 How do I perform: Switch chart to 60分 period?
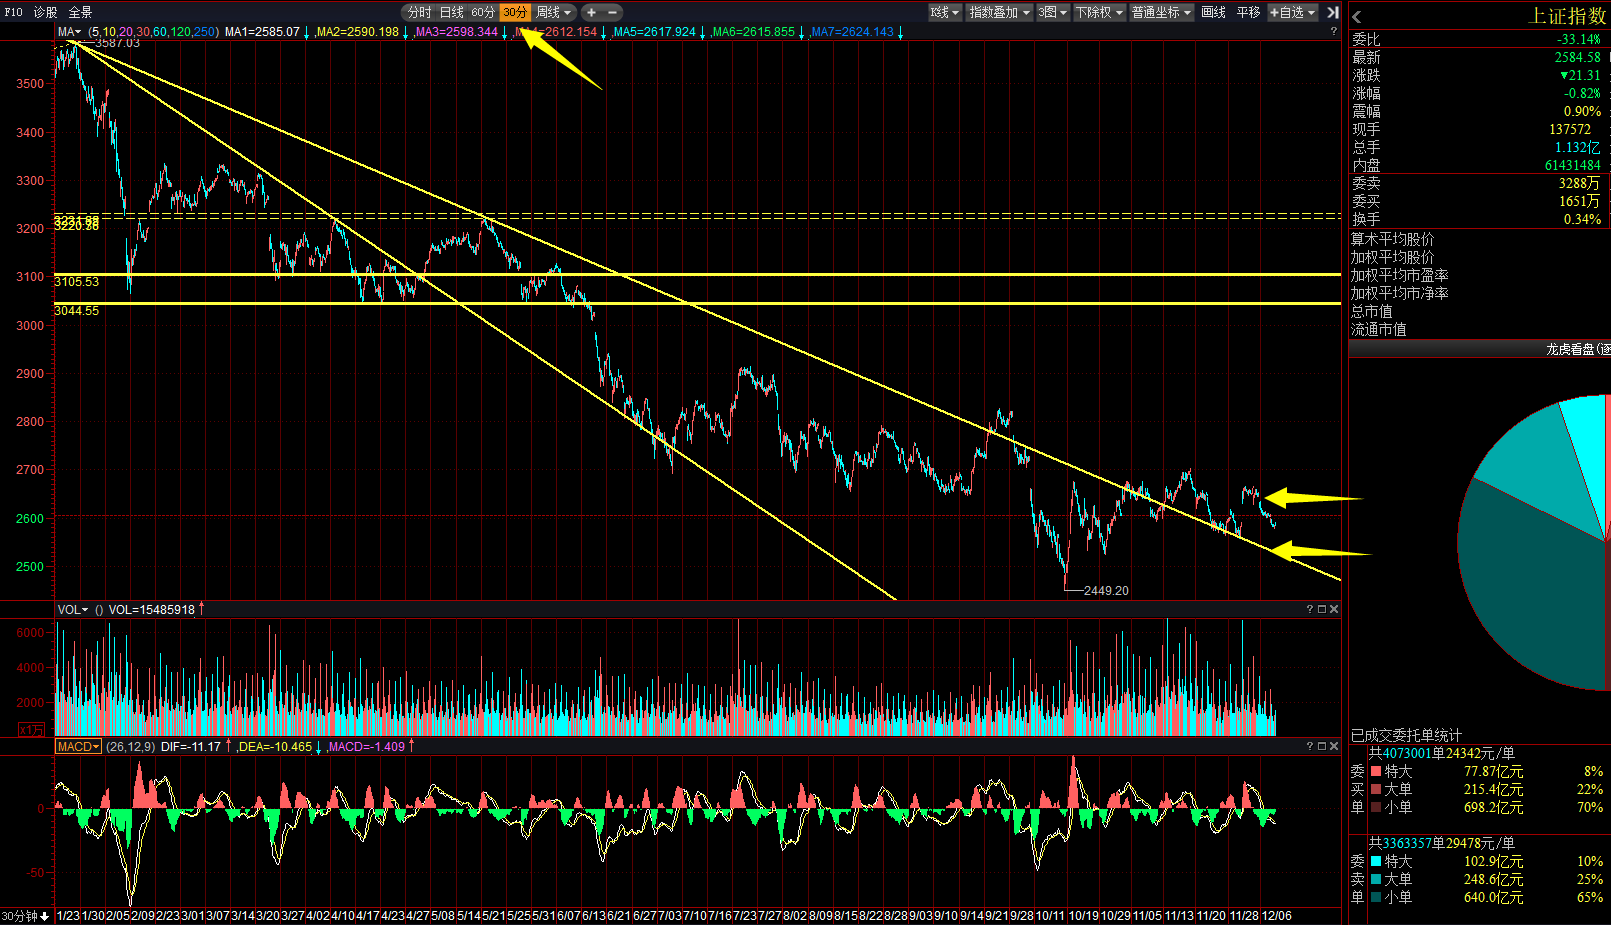(x=483, y=12)
